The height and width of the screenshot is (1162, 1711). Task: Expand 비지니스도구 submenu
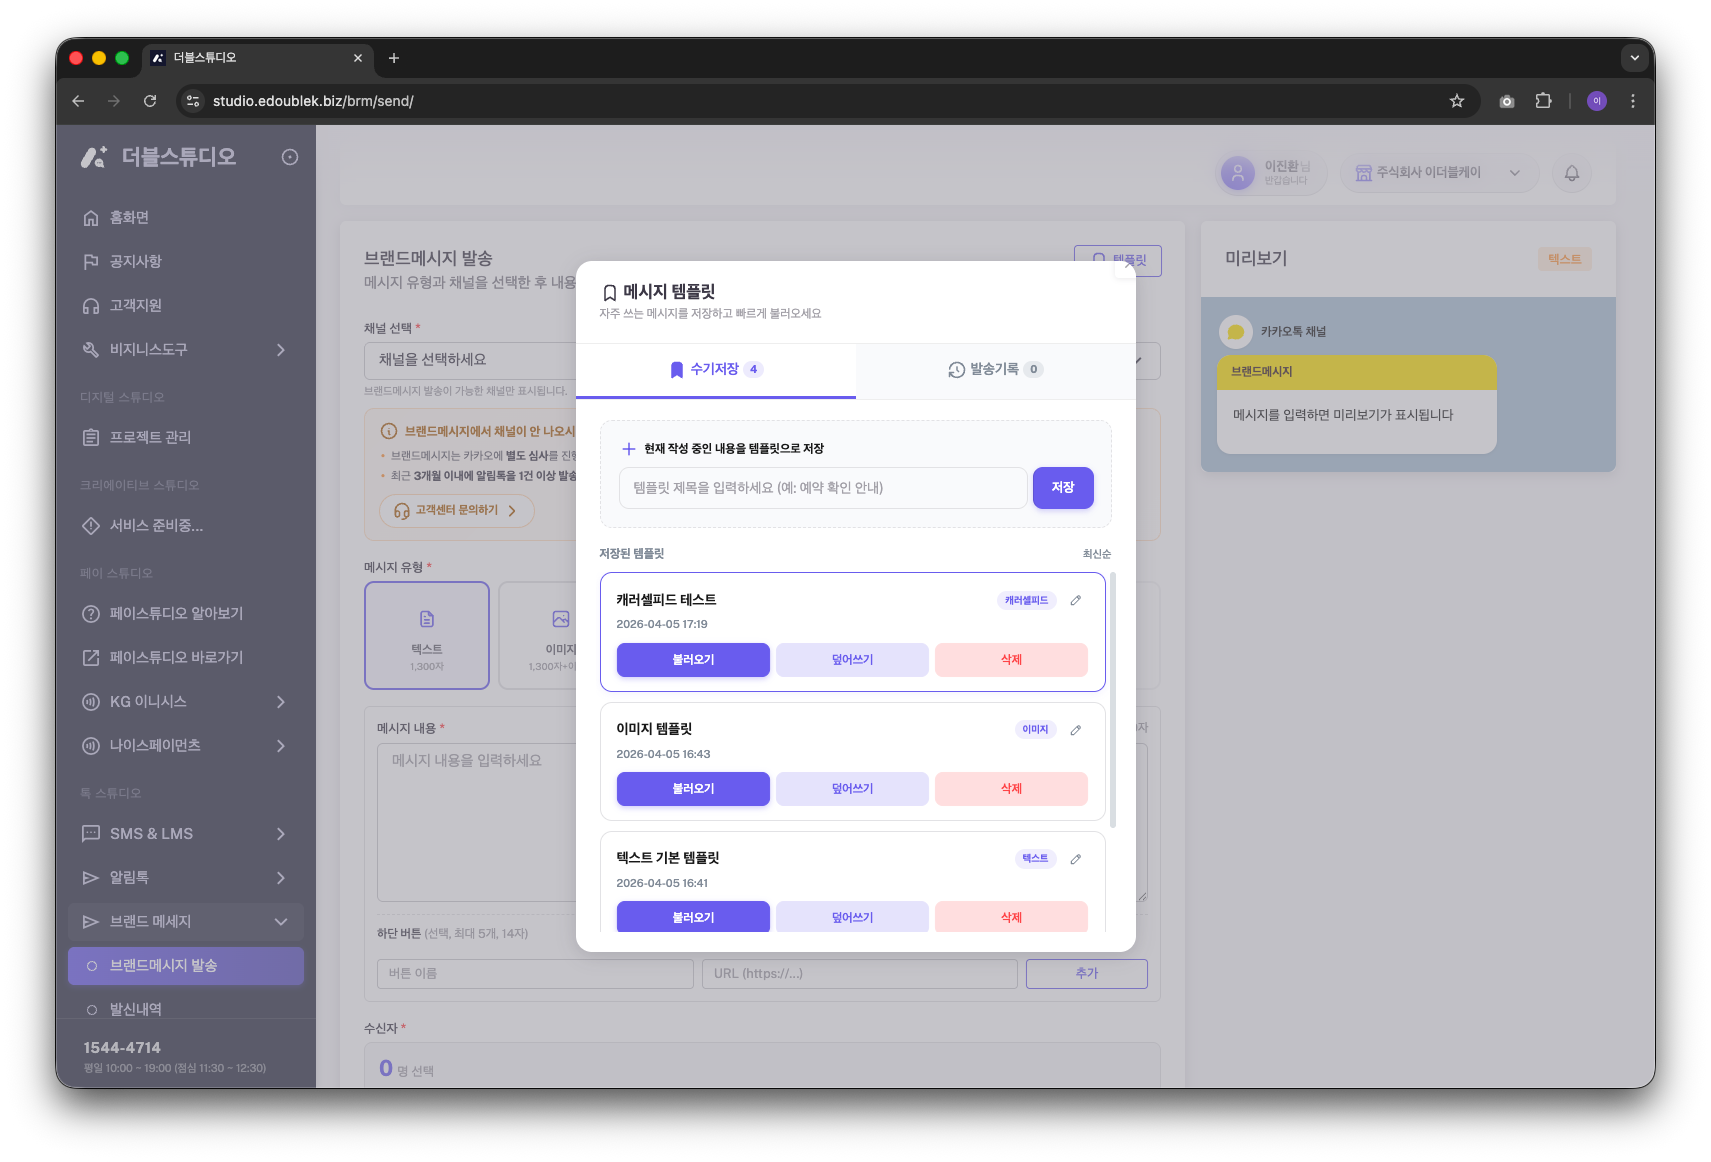pyautogui.click(x=281, y=350)
